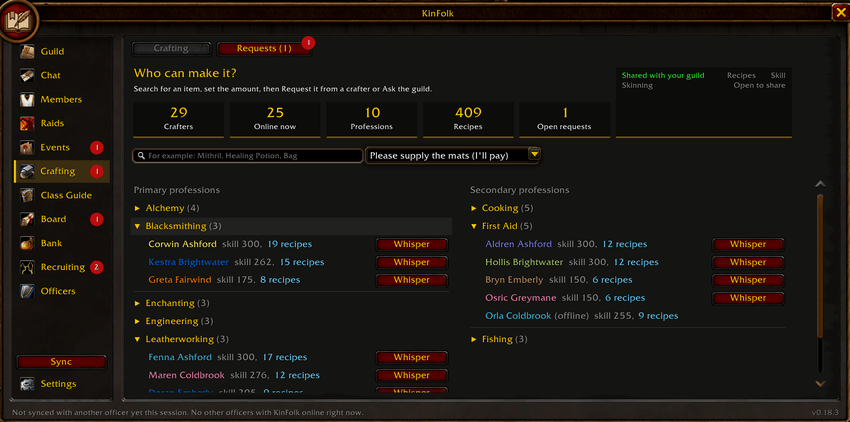This screenshot has width=850, height=422.
Task: Go to Officers in sidebar
Action: pyautogui.click(x=58, y=291)
